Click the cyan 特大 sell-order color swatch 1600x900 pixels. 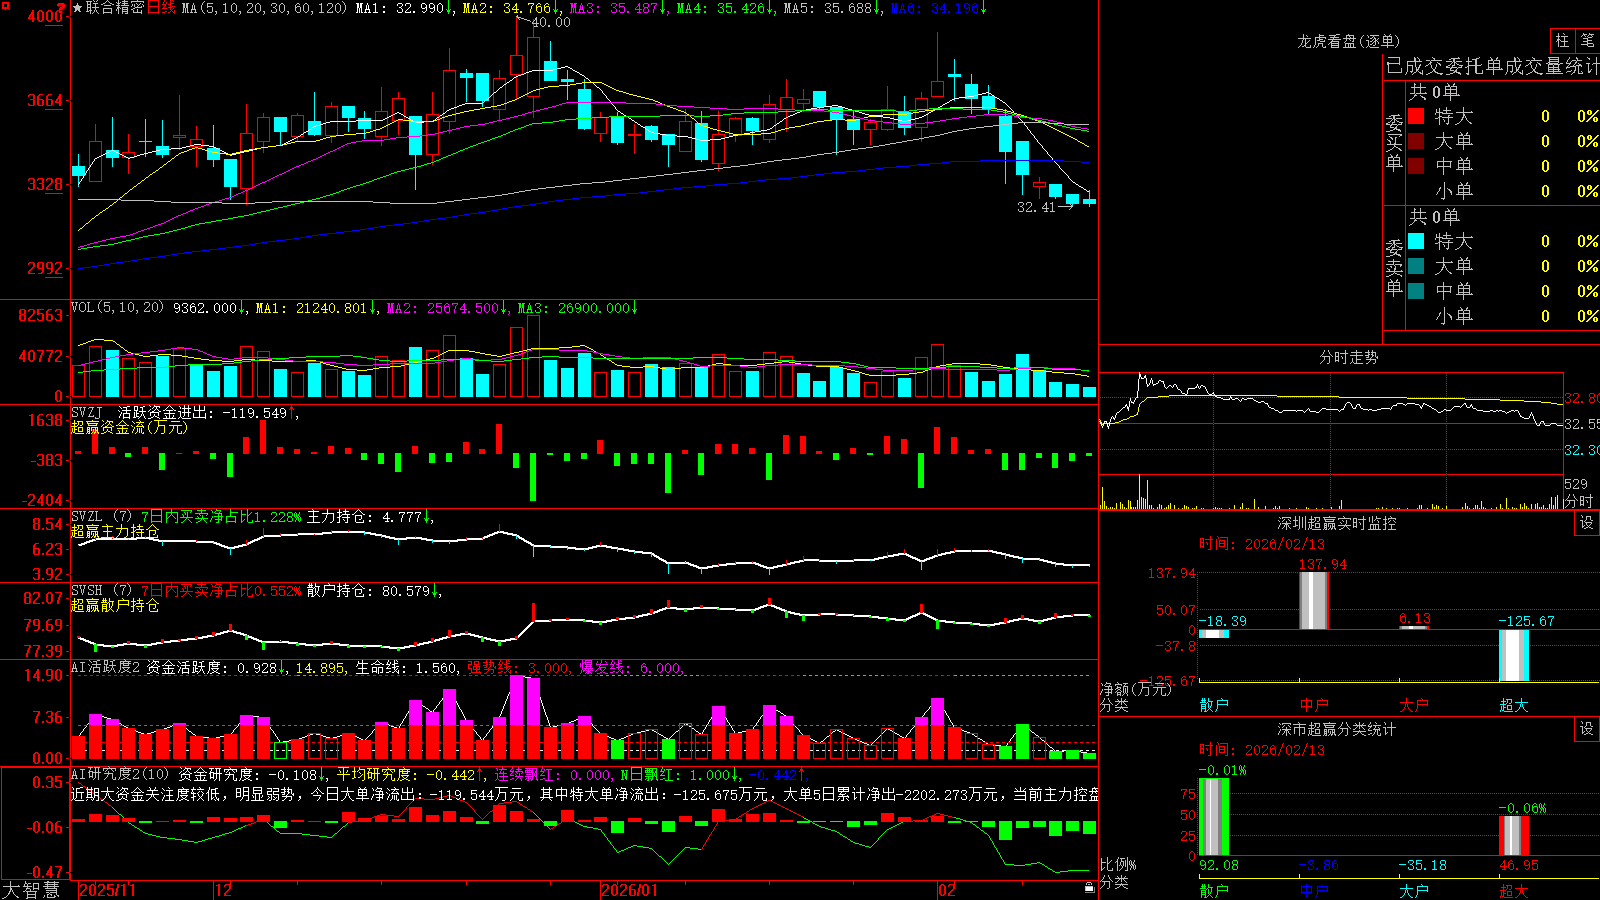pos(1416,241)
